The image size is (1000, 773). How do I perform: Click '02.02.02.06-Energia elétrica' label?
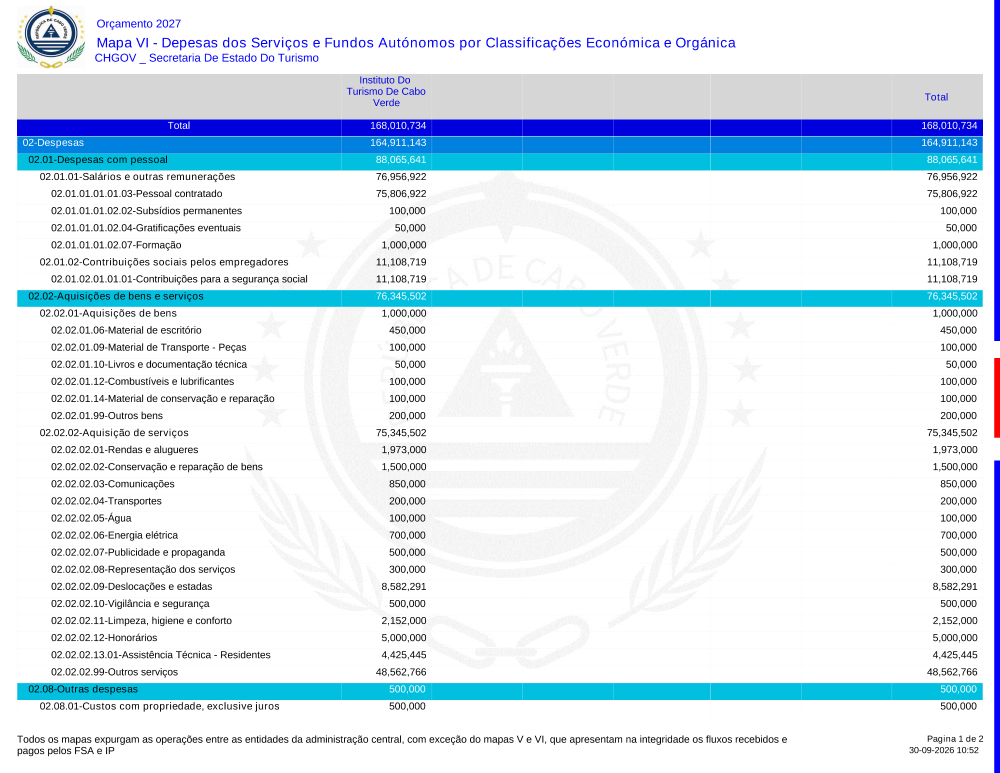pyautogui.click(x=115, y=536)
